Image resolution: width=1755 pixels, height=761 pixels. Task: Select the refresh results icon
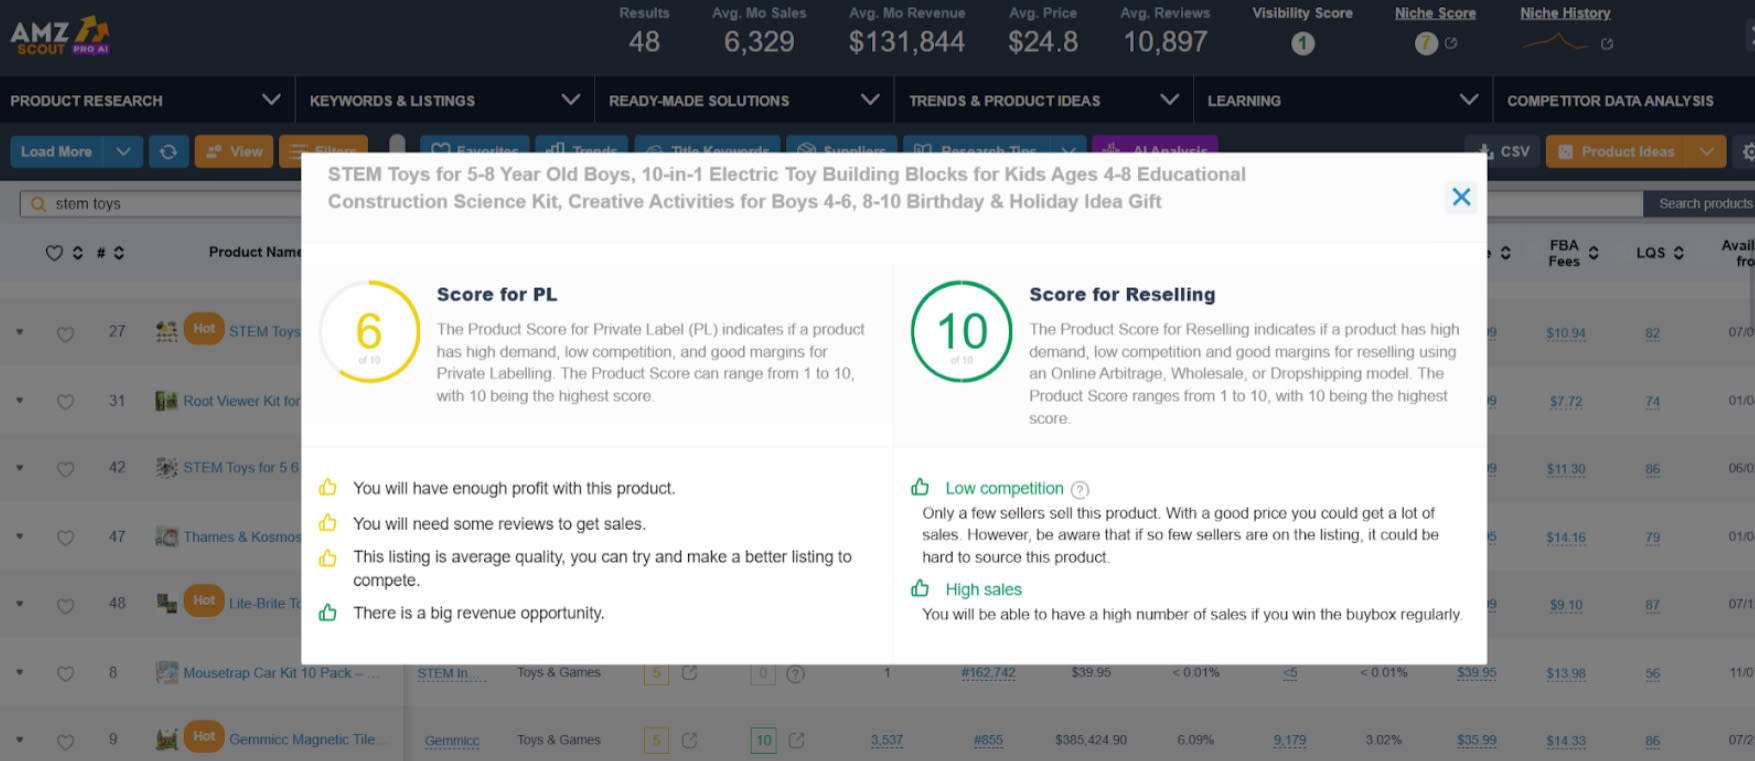168,151
